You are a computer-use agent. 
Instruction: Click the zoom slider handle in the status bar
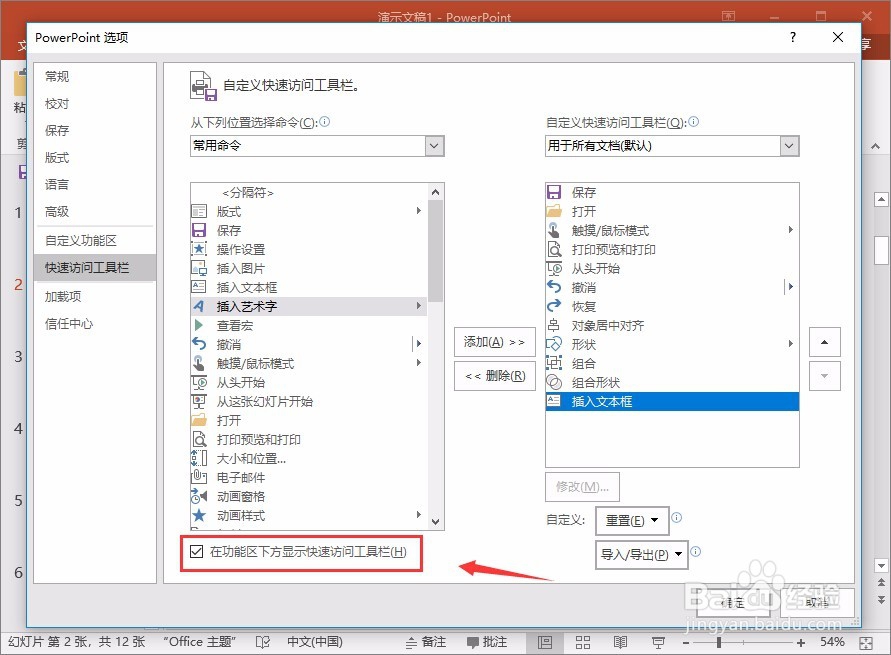[x=719, y=643]
